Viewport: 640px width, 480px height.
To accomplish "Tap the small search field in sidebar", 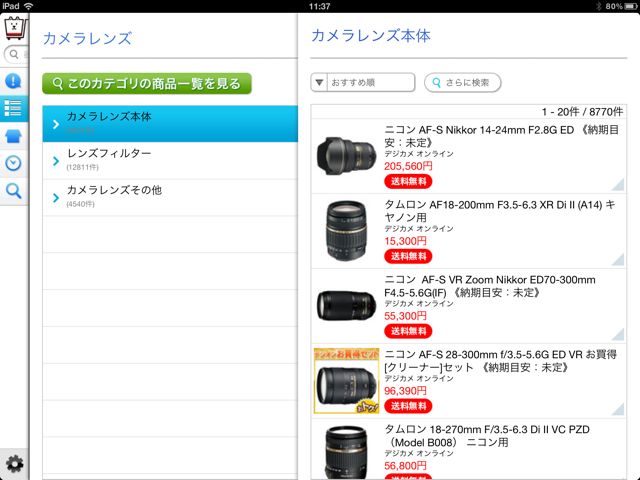I will (16, 54).
